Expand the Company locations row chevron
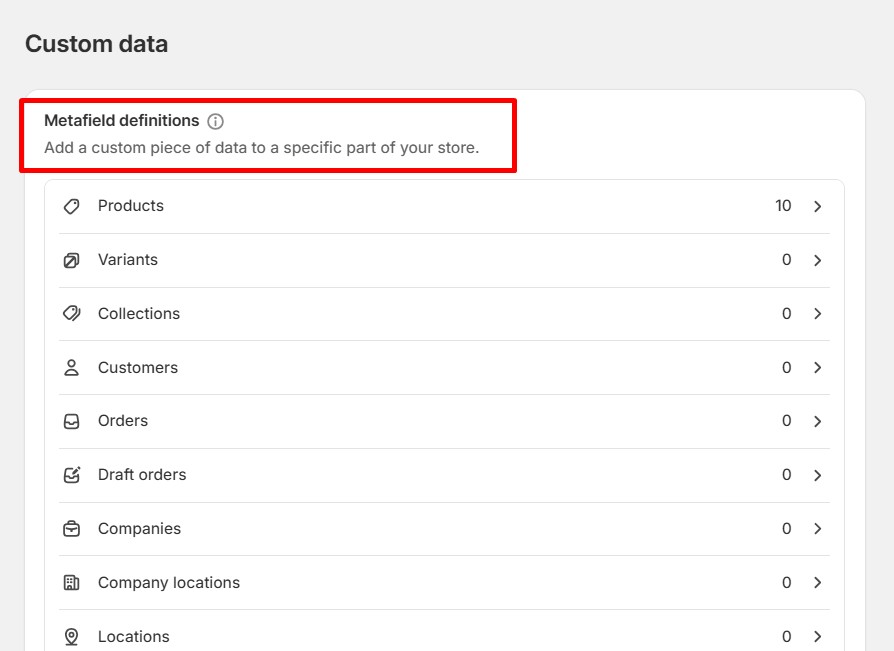 818,583
